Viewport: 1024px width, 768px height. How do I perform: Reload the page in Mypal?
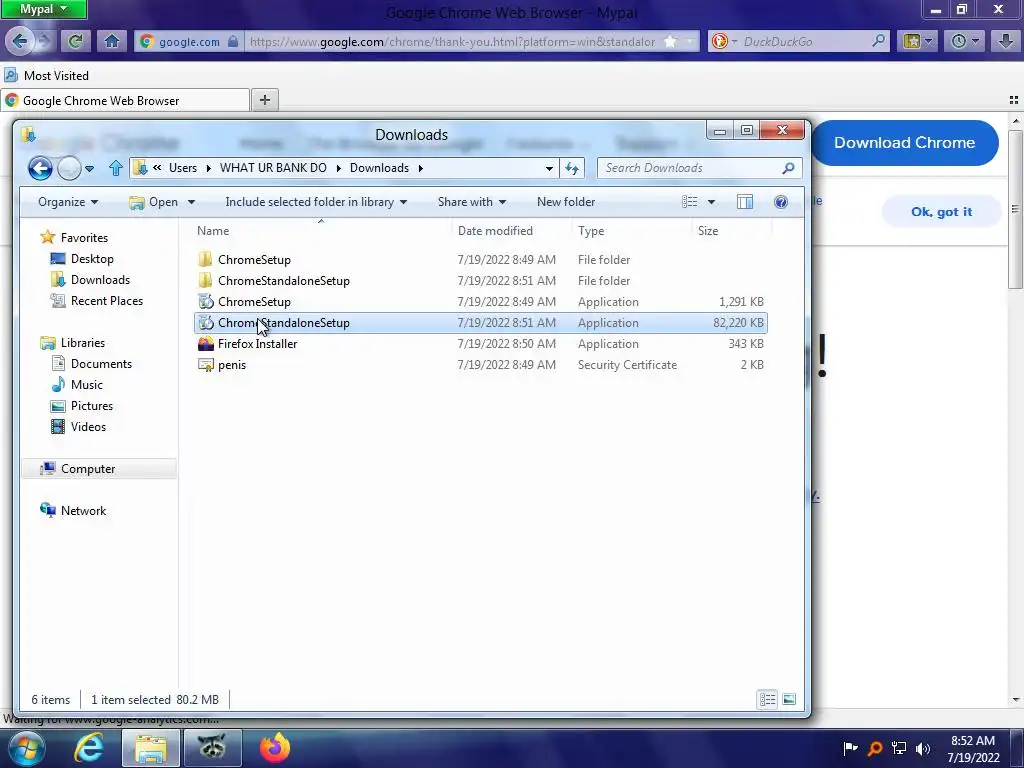point(75,42)
